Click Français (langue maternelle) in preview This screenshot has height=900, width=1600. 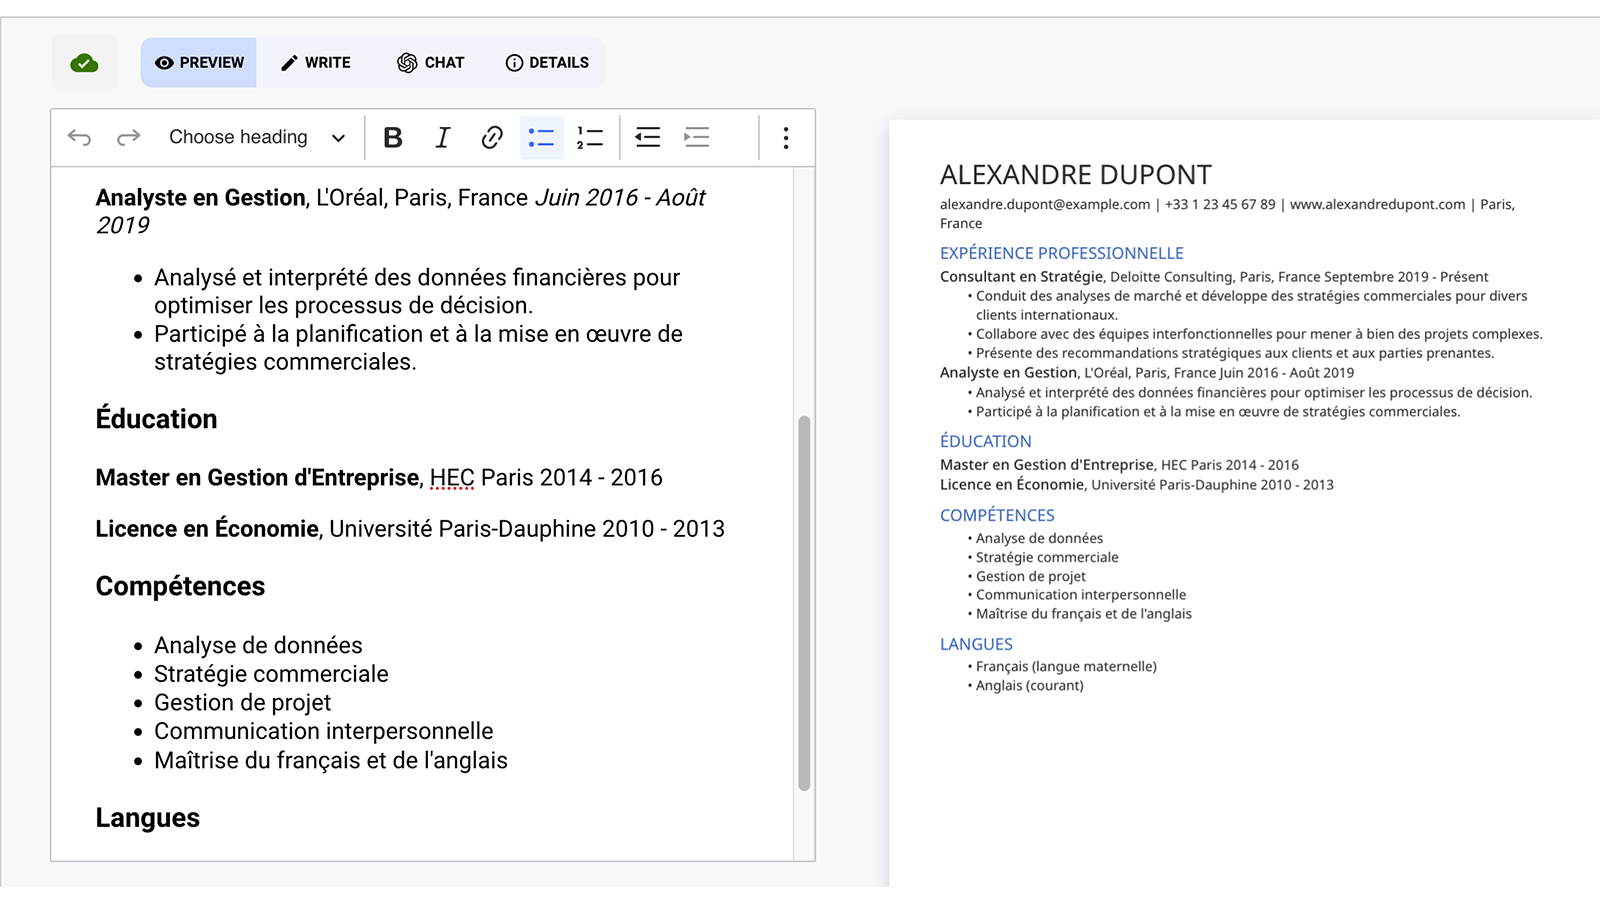[1066, 666]
